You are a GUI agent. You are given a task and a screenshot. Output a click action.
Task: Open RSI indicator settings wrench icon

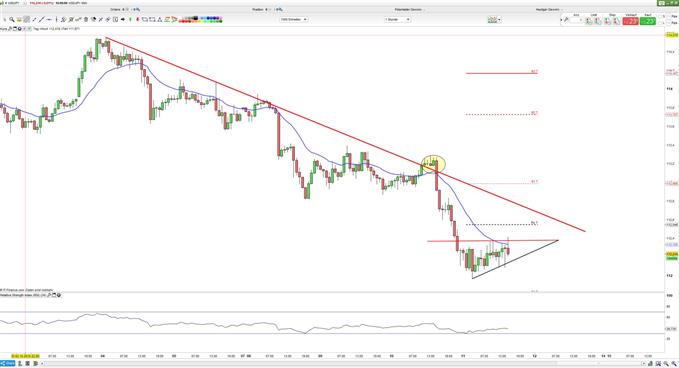click(x=49, y=295)
